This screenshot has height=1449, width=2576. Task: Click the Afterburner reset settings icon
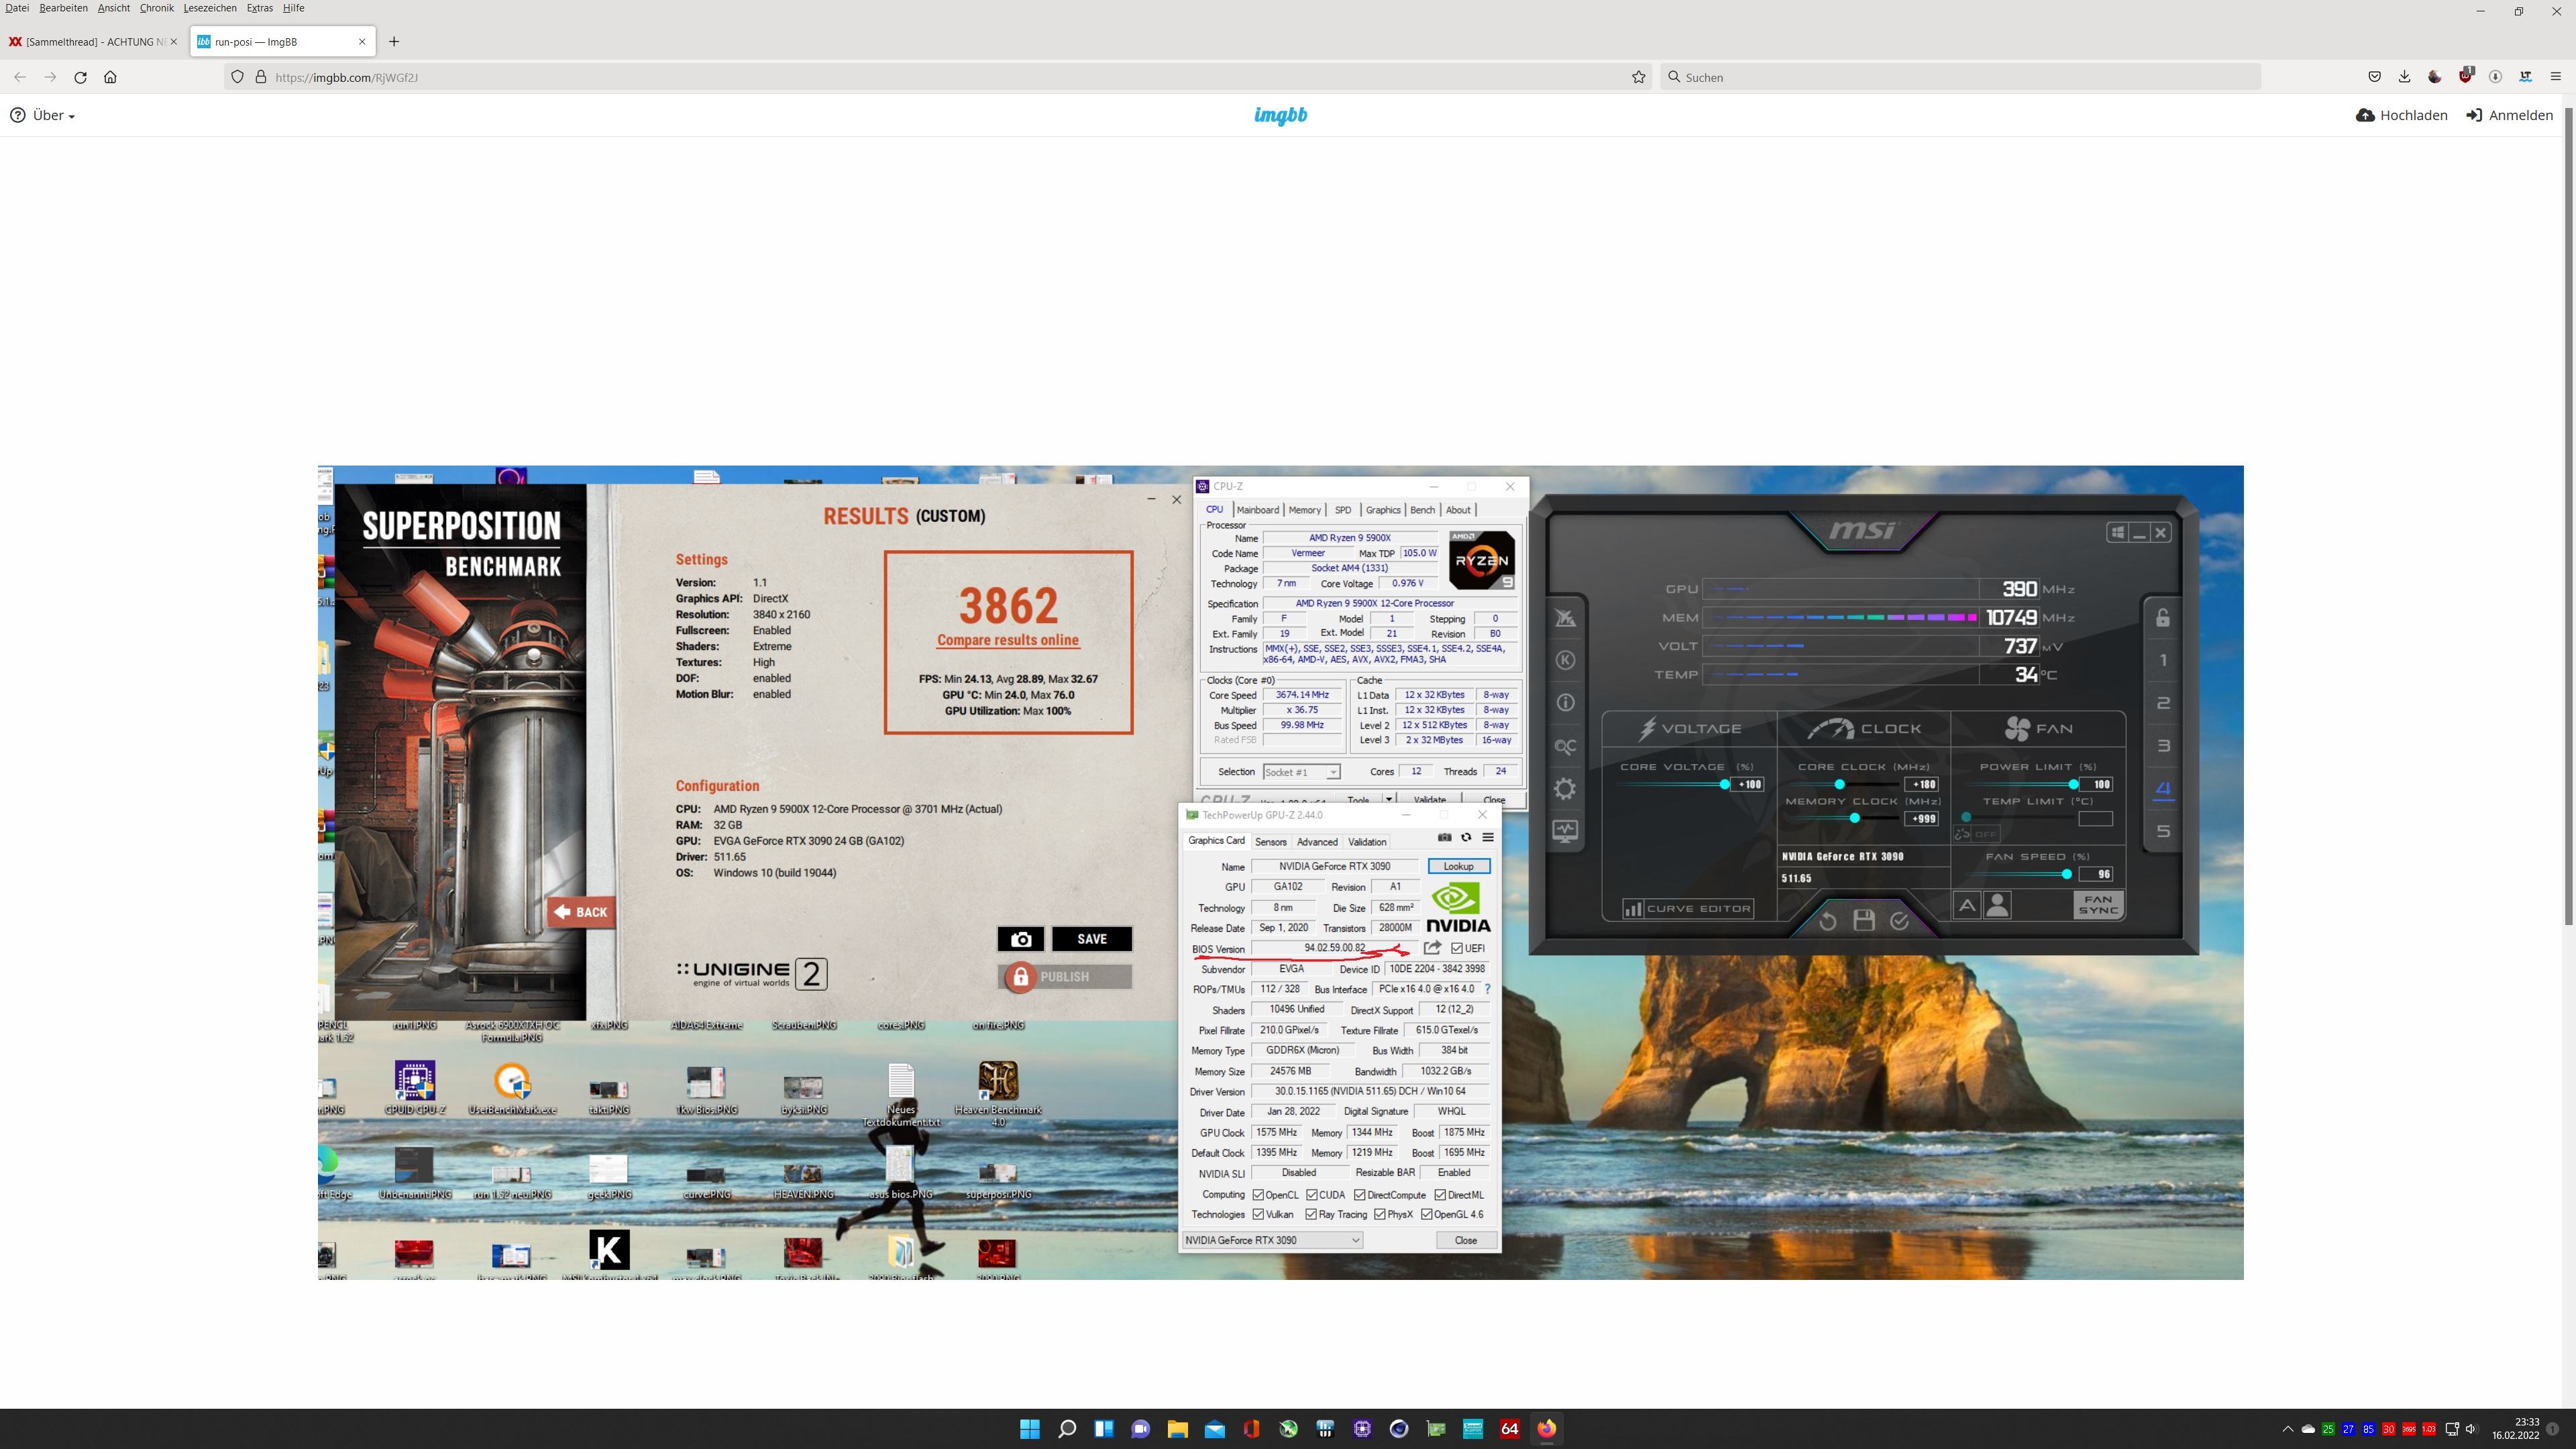pyautogui.click(x=1827, y=921)
